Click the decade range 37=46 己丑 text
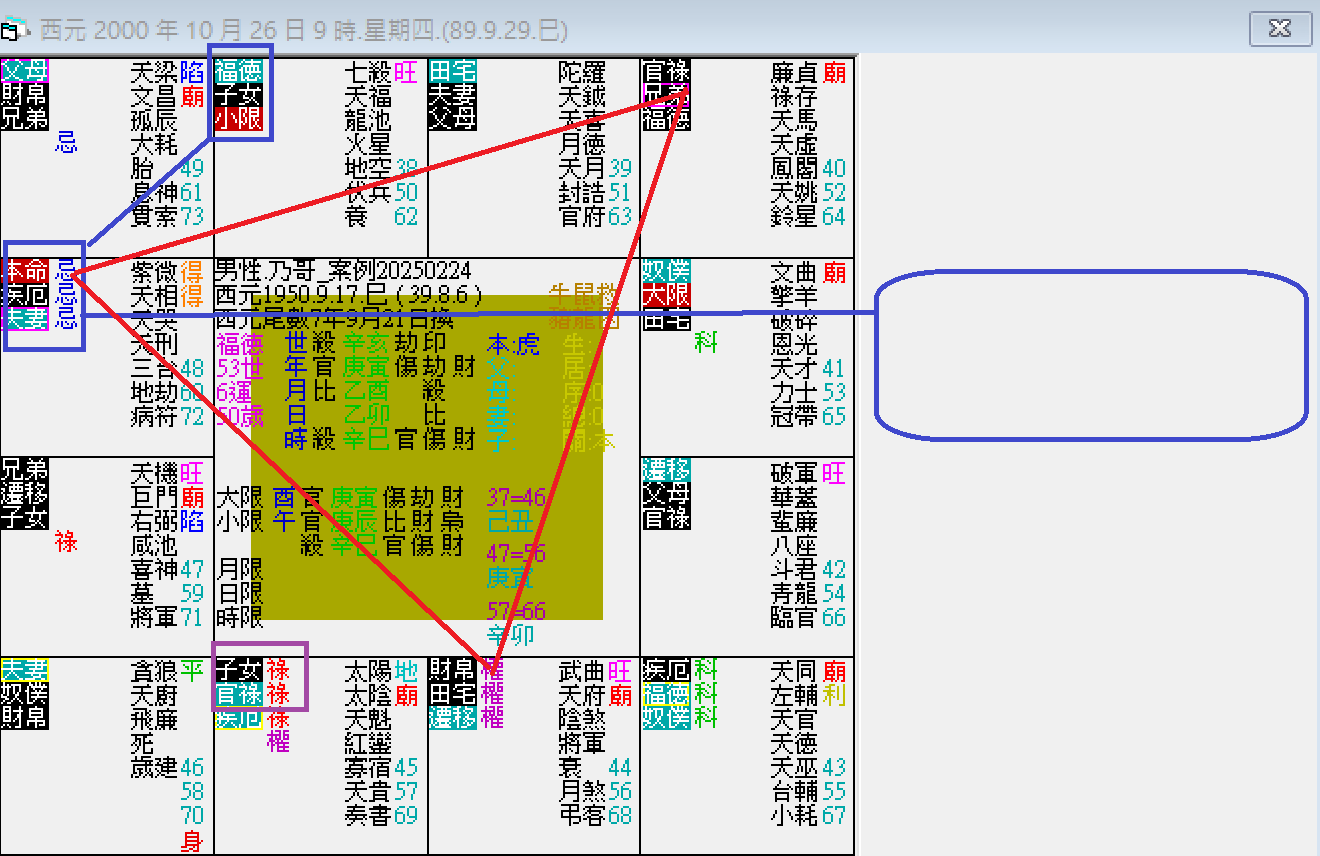 click(x=512, y=507)
